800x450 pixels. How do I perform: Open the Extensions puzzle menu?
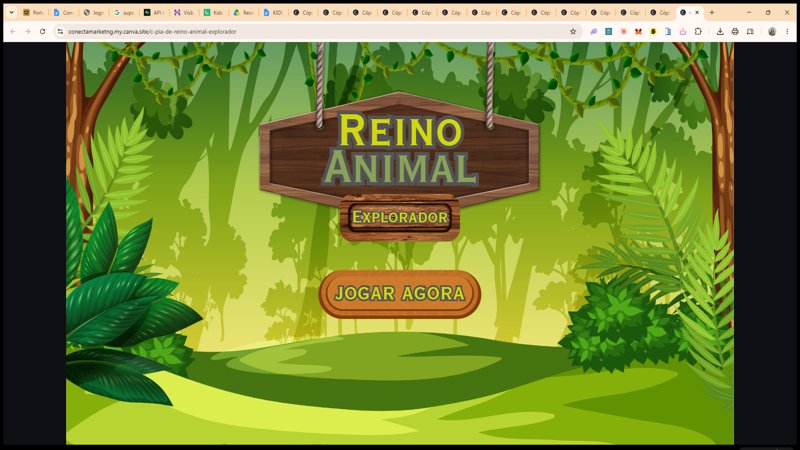(x=698, y=32)
